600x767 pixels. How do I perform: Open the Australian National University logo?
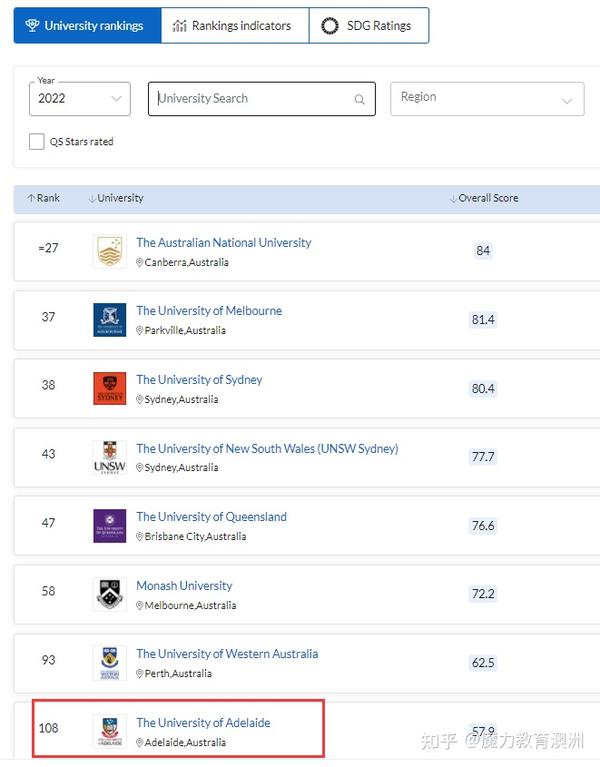pyautogui.click(x=110, y=251)
